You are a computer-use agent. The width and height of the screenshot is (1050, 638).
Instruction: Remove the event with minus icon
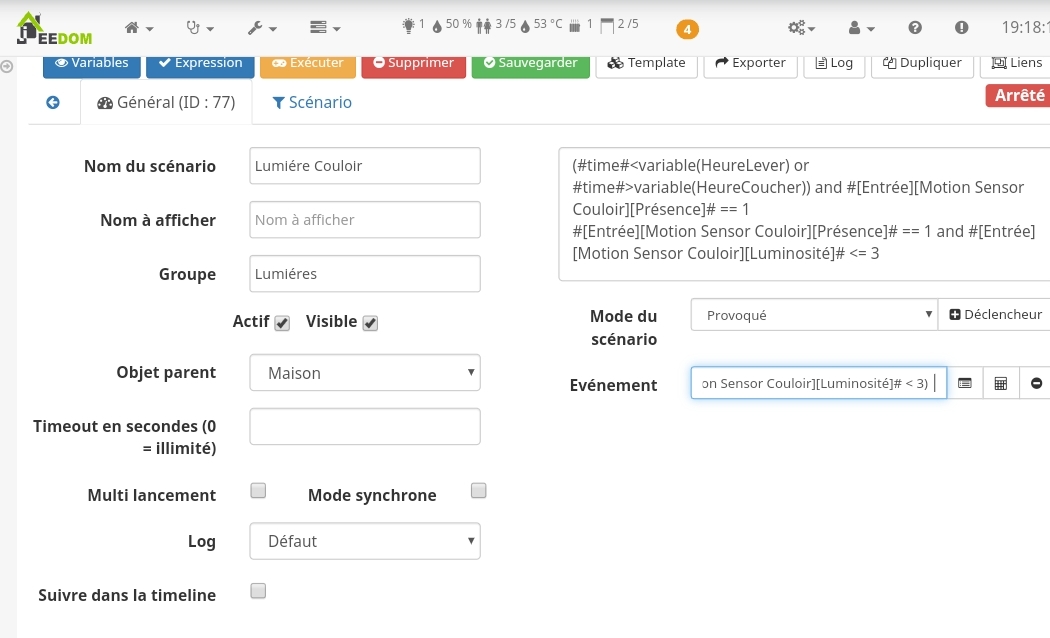[1036, 383]
